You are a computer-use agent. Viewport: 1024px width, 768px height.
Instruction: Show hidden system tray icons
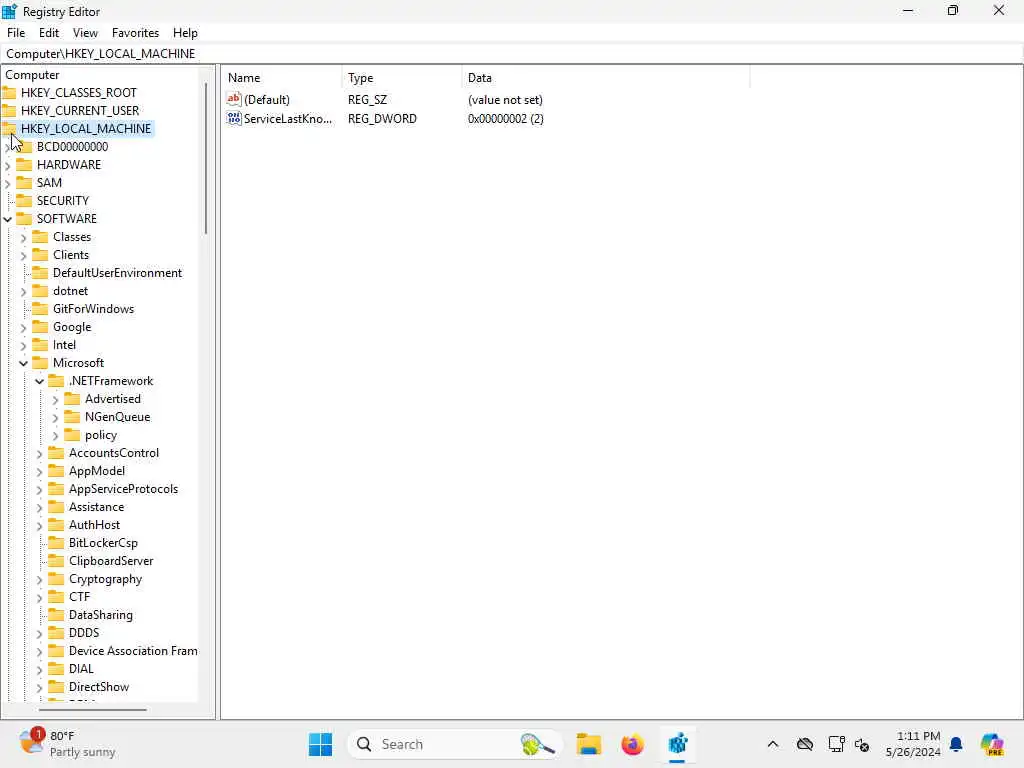pyautogui.click(x=773, y=744)
